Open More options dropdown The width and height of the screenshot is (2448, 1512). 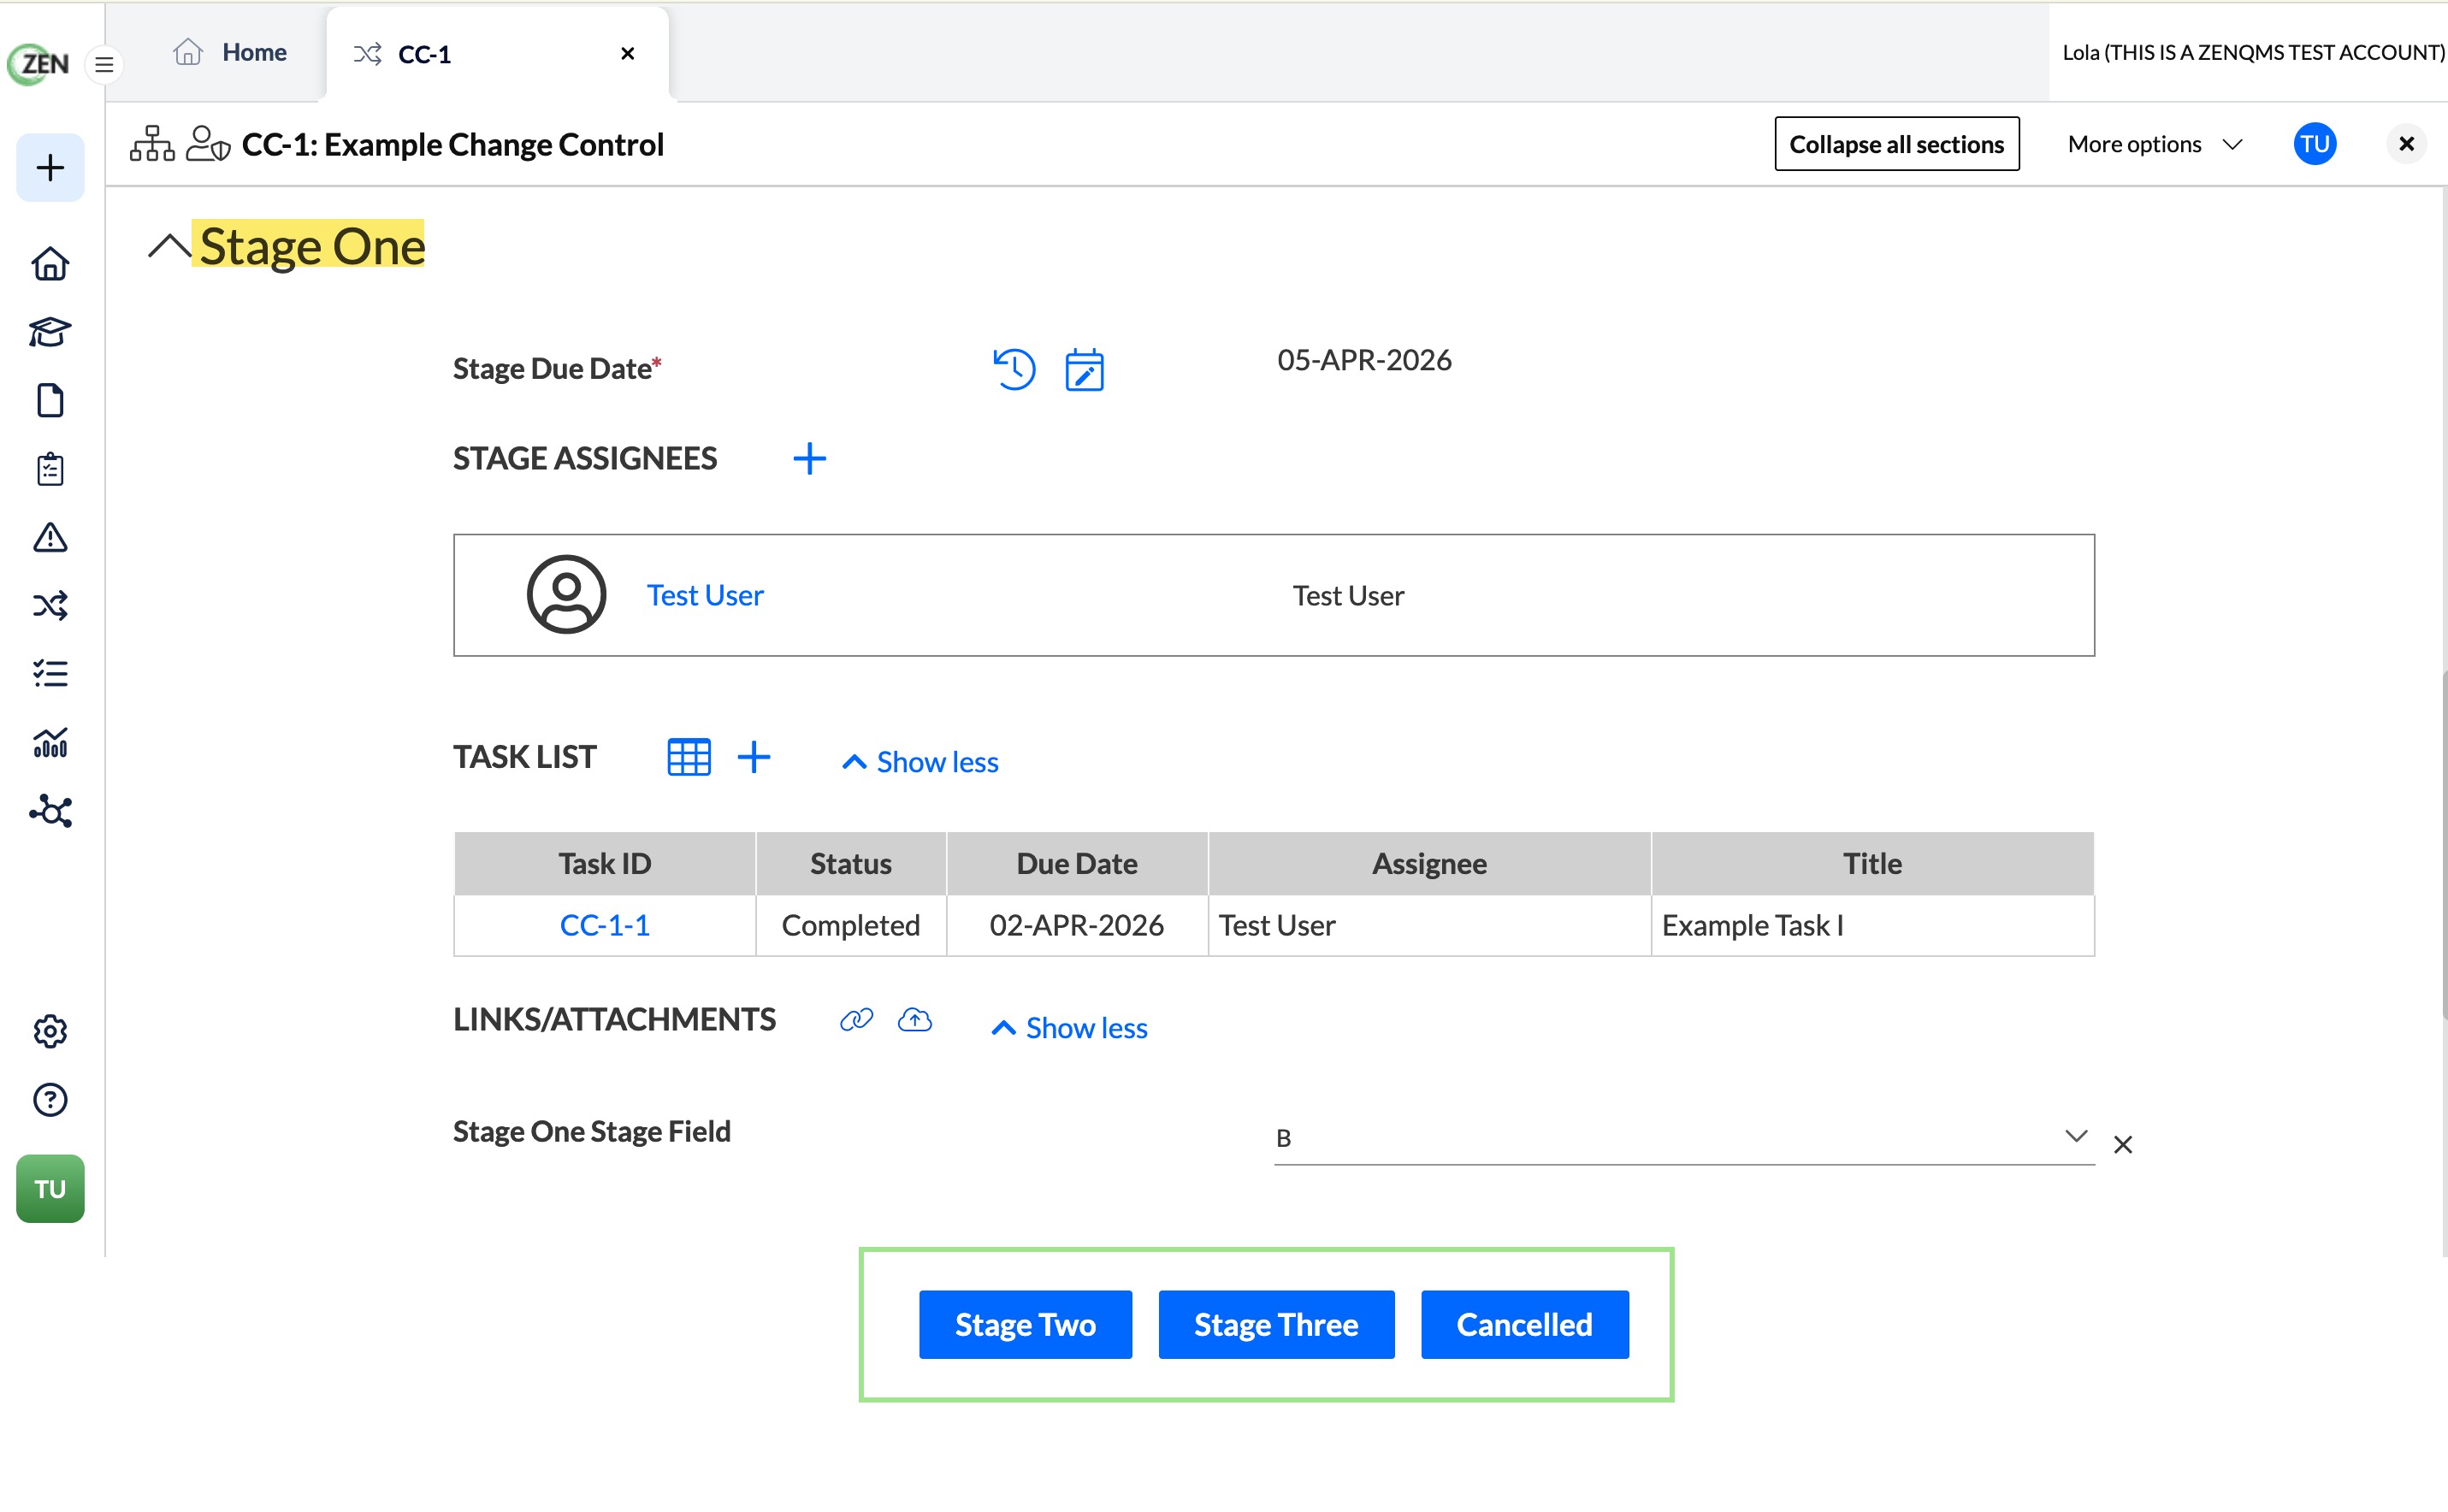(2155, 144)
